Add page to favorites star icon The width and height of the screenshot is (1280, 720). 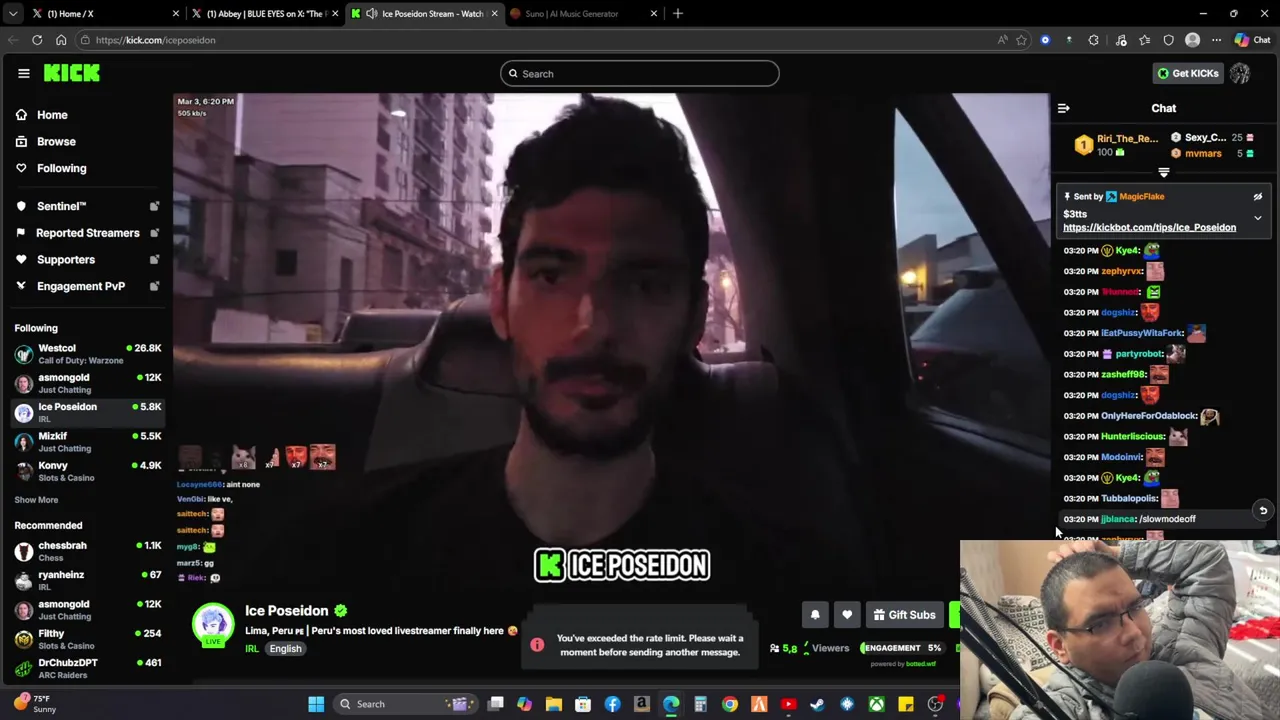(1021, 41)
